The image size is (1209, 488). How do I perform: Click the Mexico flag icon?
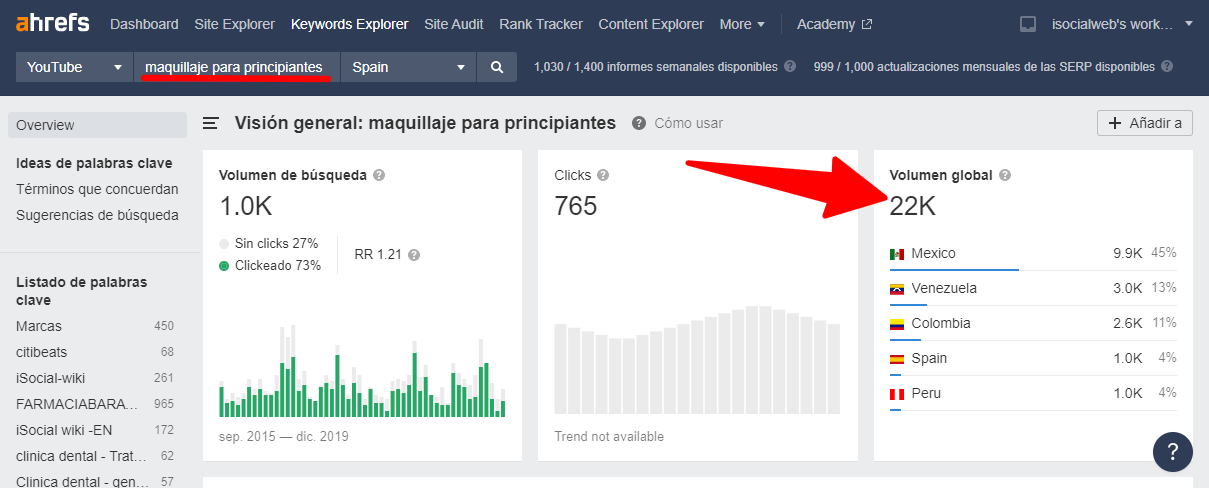(897, 254)
